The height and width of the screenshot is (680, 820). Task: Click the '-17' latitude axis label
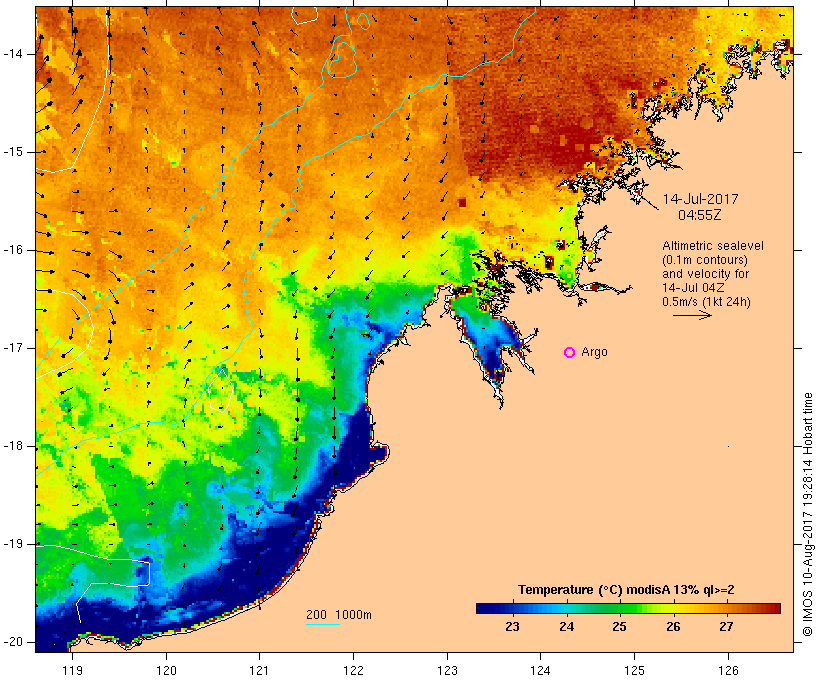13,348
